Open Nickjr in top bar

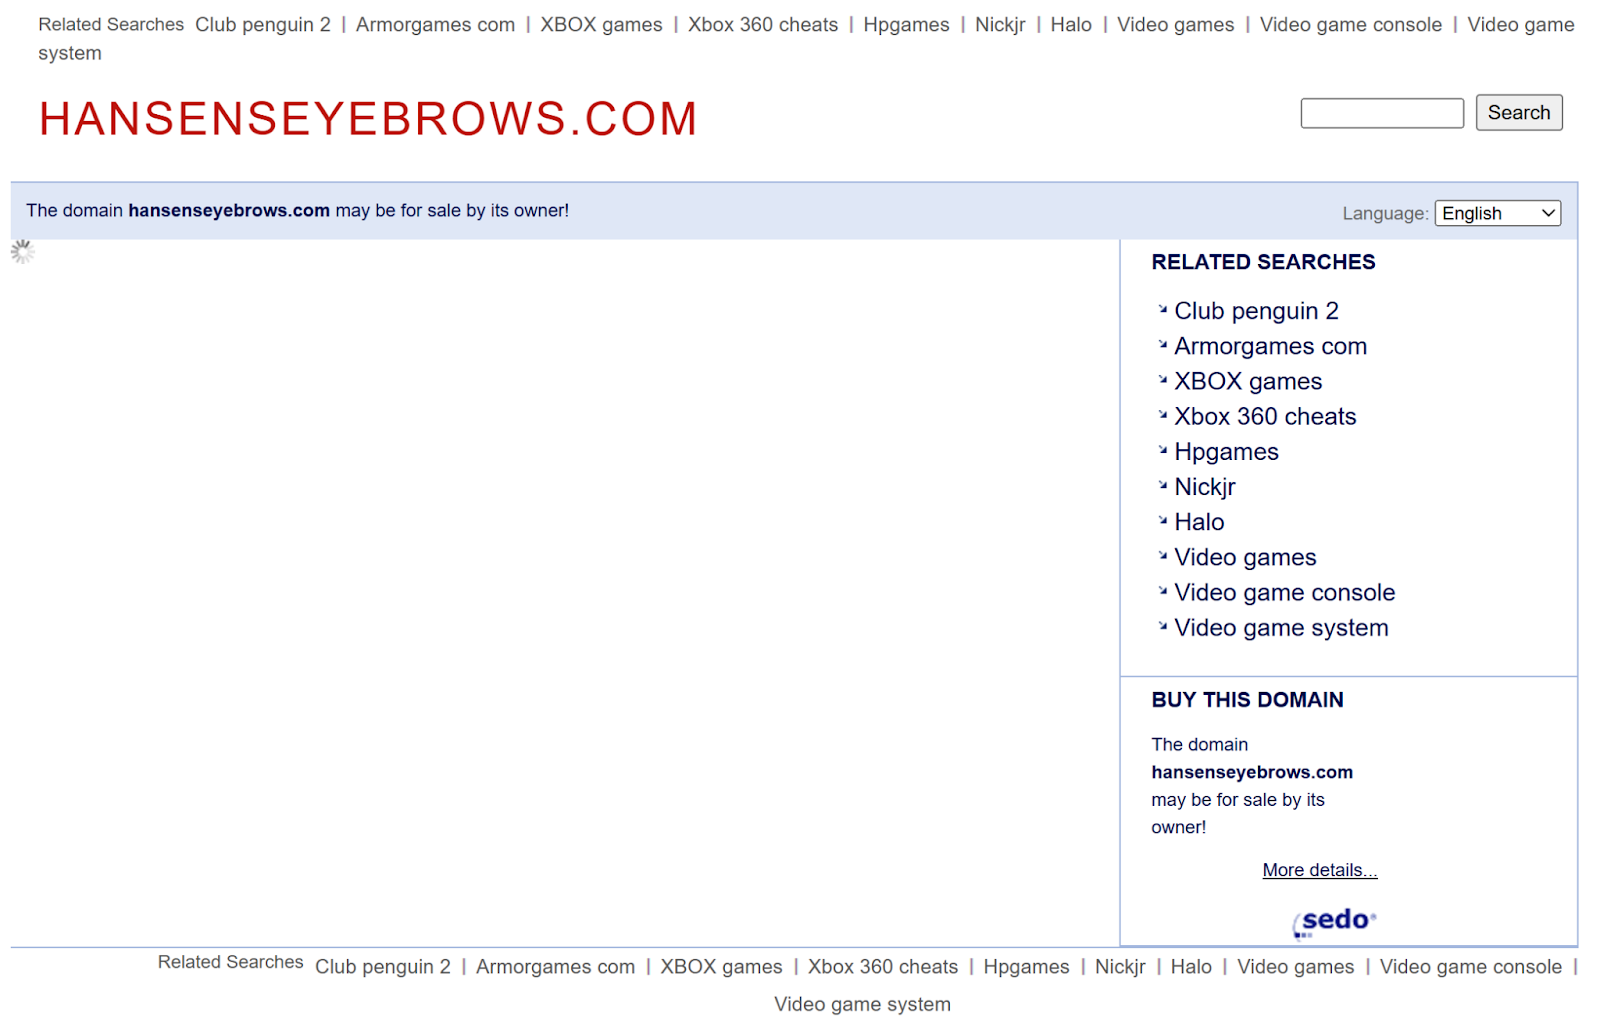[x=1000, y=25]
